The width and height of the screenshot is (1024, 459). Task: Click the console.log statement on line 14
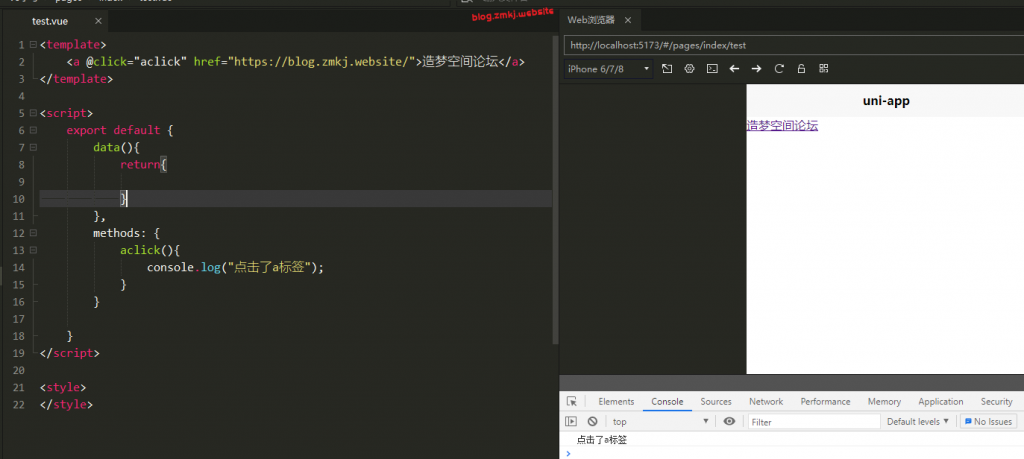(235, 268)
